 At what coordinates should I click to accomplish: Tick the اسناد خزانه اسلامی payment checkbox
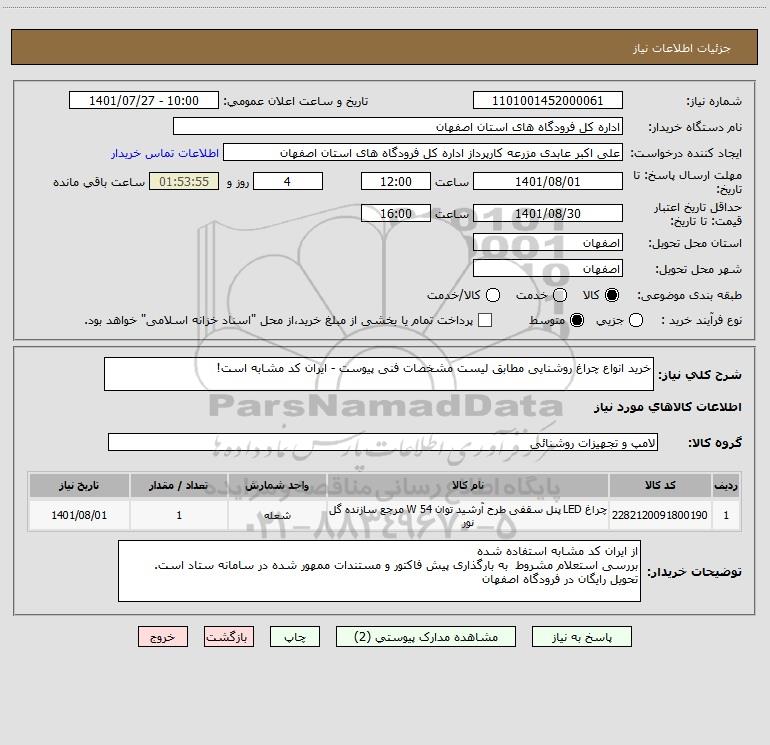point(485,320)
